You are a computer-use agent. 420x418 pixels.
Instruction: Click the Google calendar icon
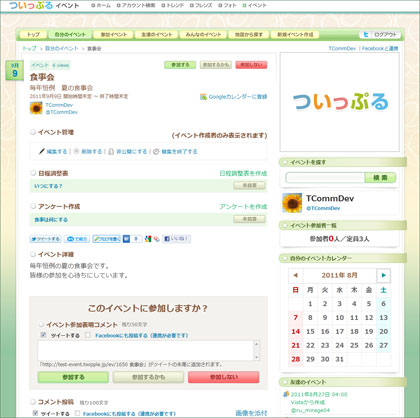coord(203,97)
